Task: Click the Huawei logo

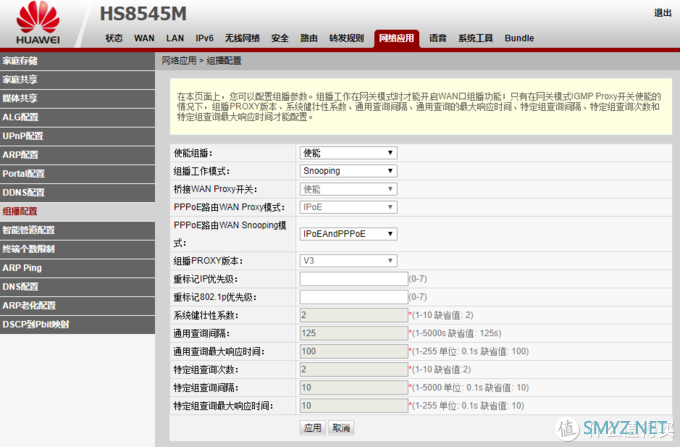Action: [x=38, y=23]
